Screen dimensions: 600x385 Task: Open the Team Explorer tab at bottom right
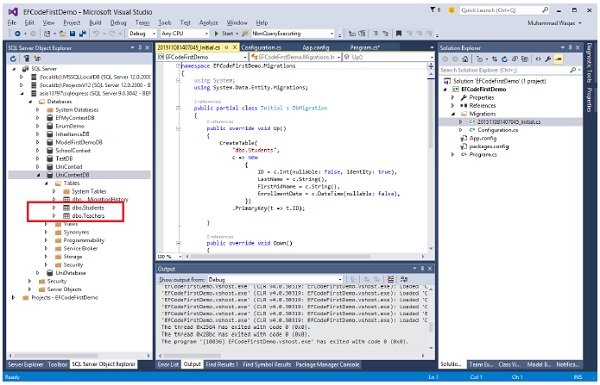pos(481,364)
